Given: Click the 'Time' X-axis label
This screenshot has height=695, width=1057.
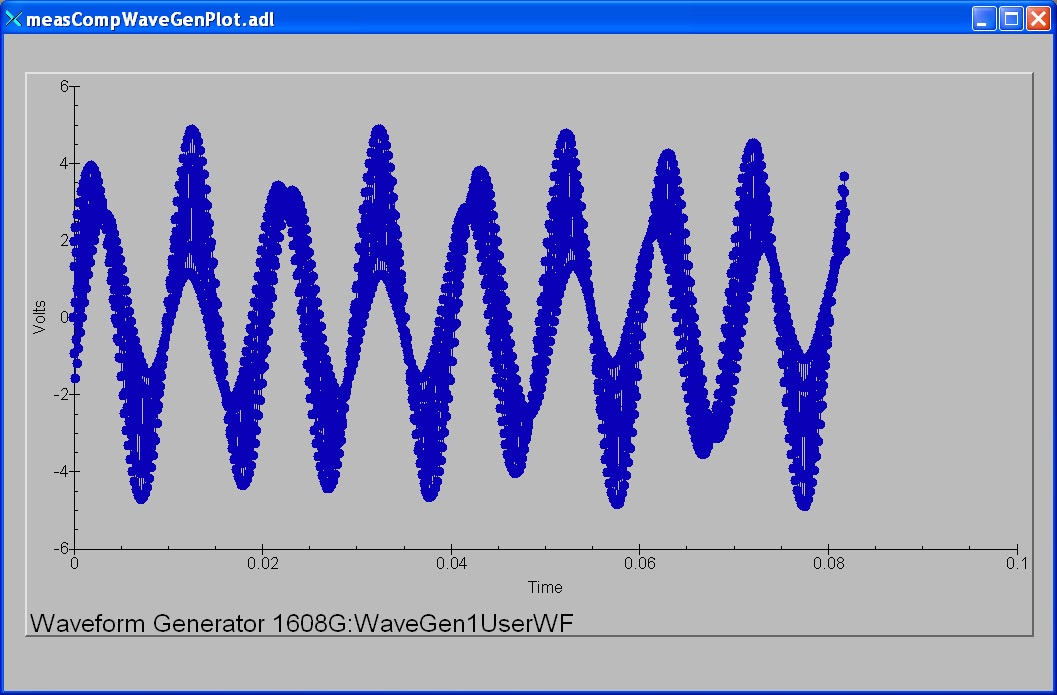Looking at the screenshot, I should coord(545,587).
